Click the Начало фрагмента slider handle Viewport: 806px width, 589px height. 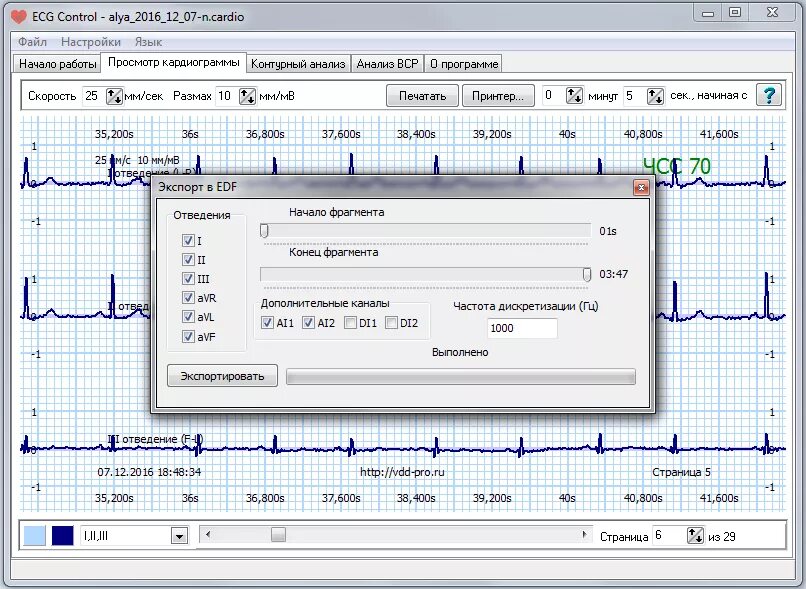click(264, 231)
